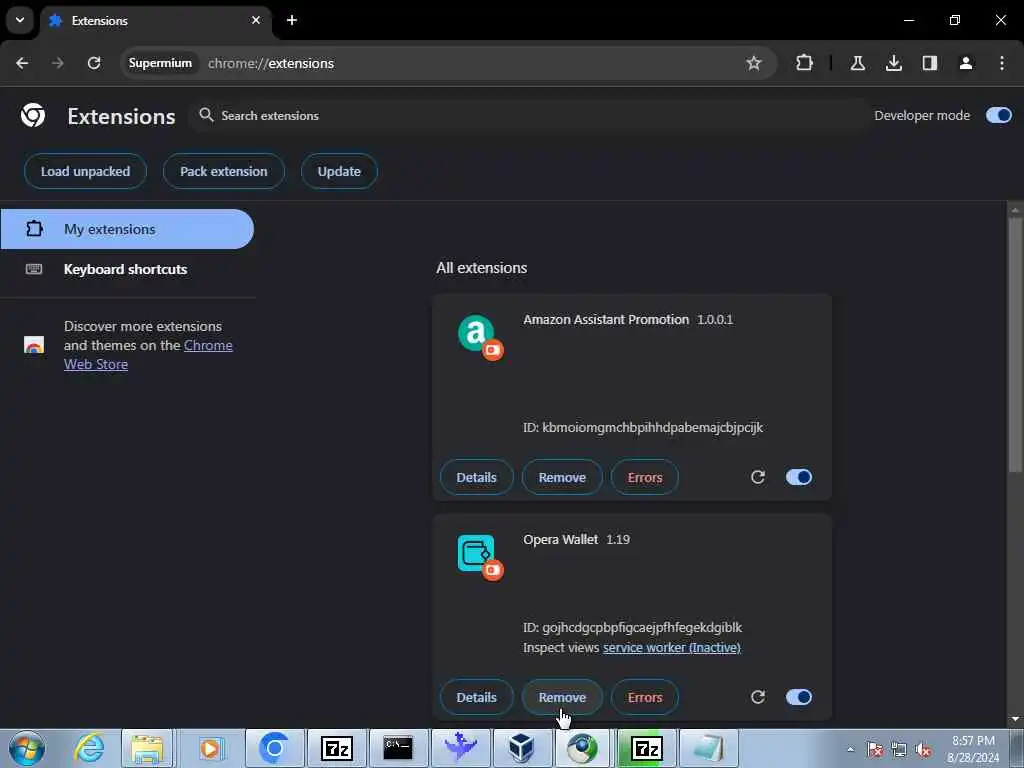Viewport: 1024px width, 768px height.
Task: Go back using the browser back arrow
Action: (x=22, y=63)
